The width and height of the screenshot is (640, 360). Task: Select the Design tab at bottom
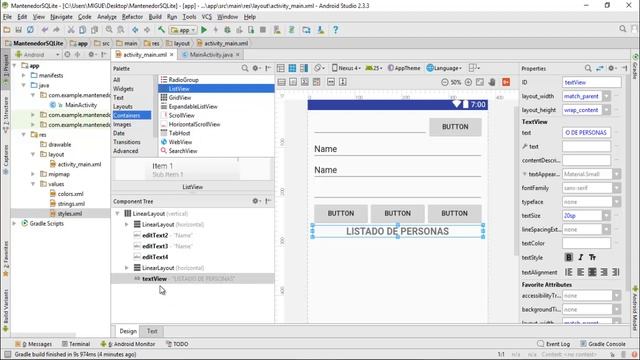coord(128,331)
